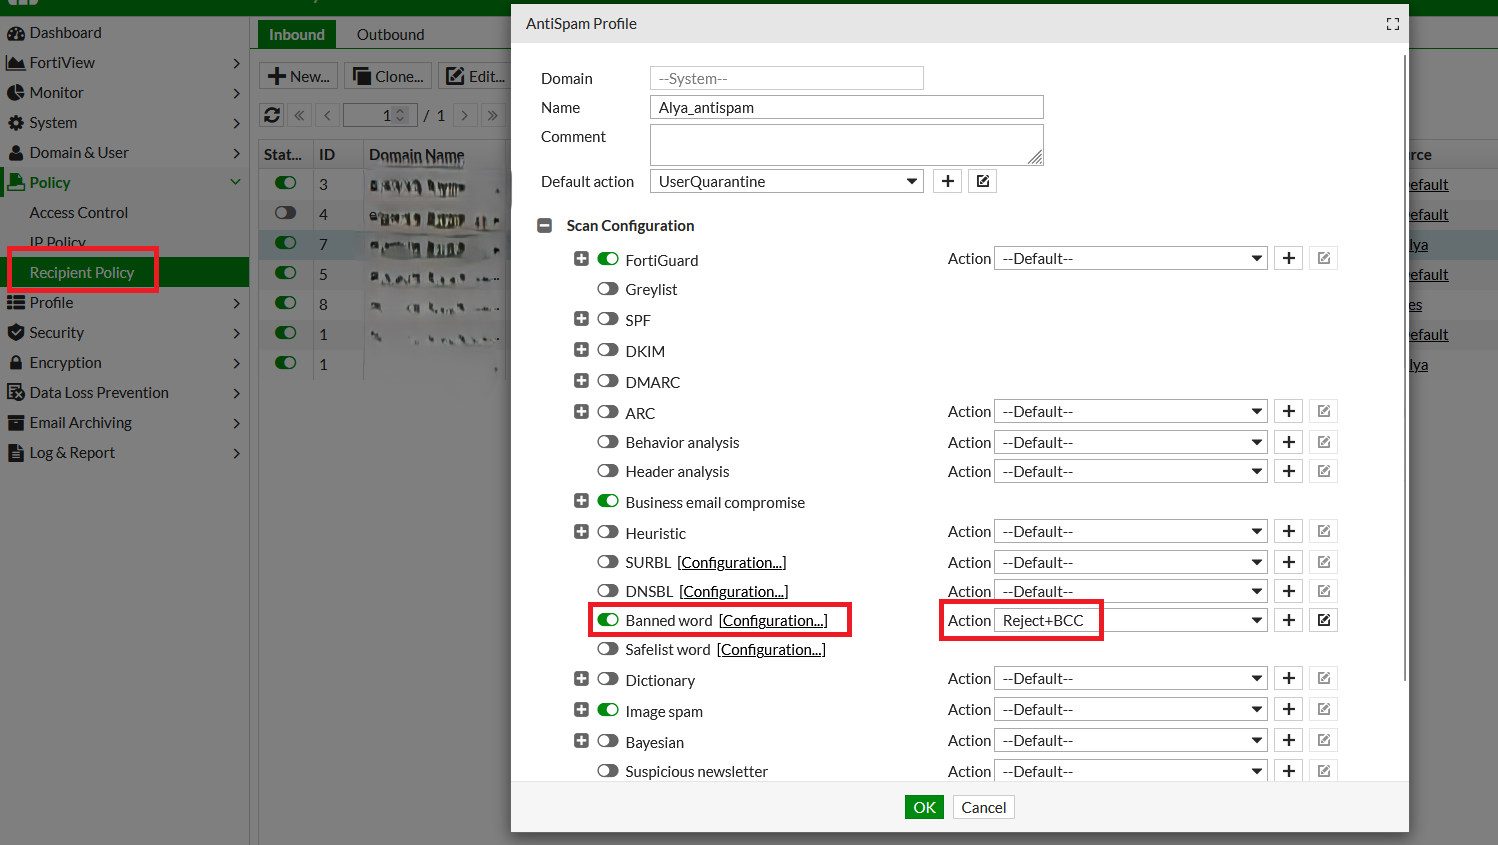Click the Data Loss Prevention icon

[x=15, y=393]
